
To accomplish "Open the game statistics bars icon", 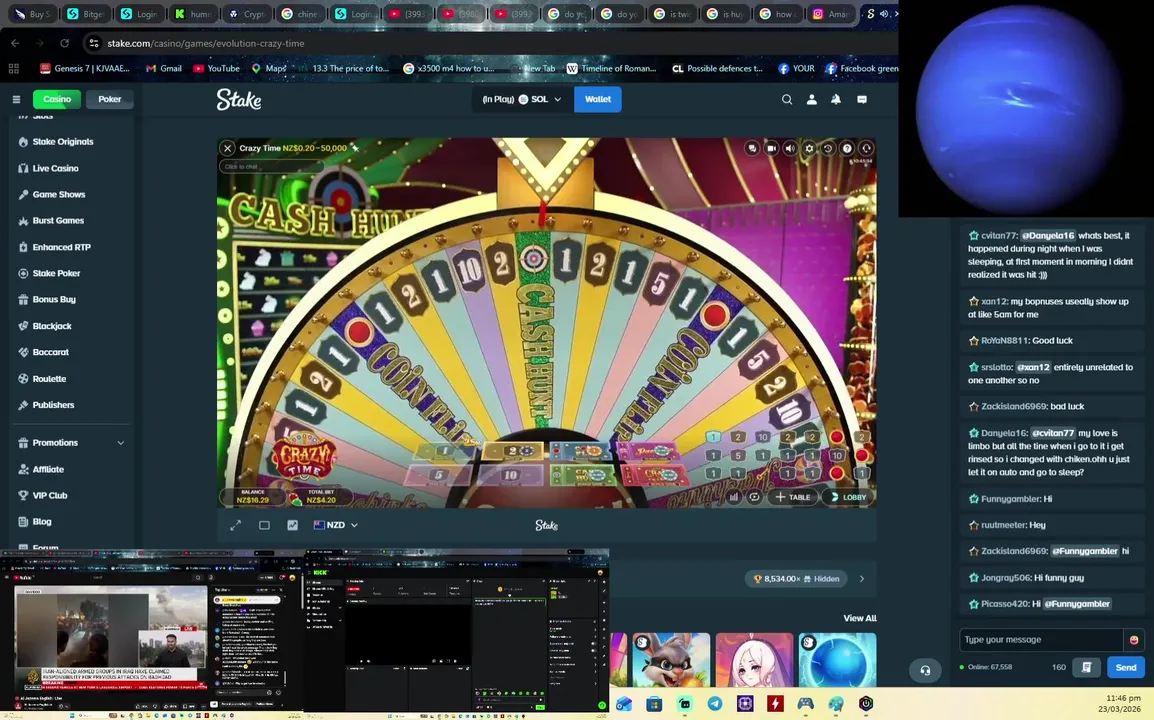I will [734, 497].
